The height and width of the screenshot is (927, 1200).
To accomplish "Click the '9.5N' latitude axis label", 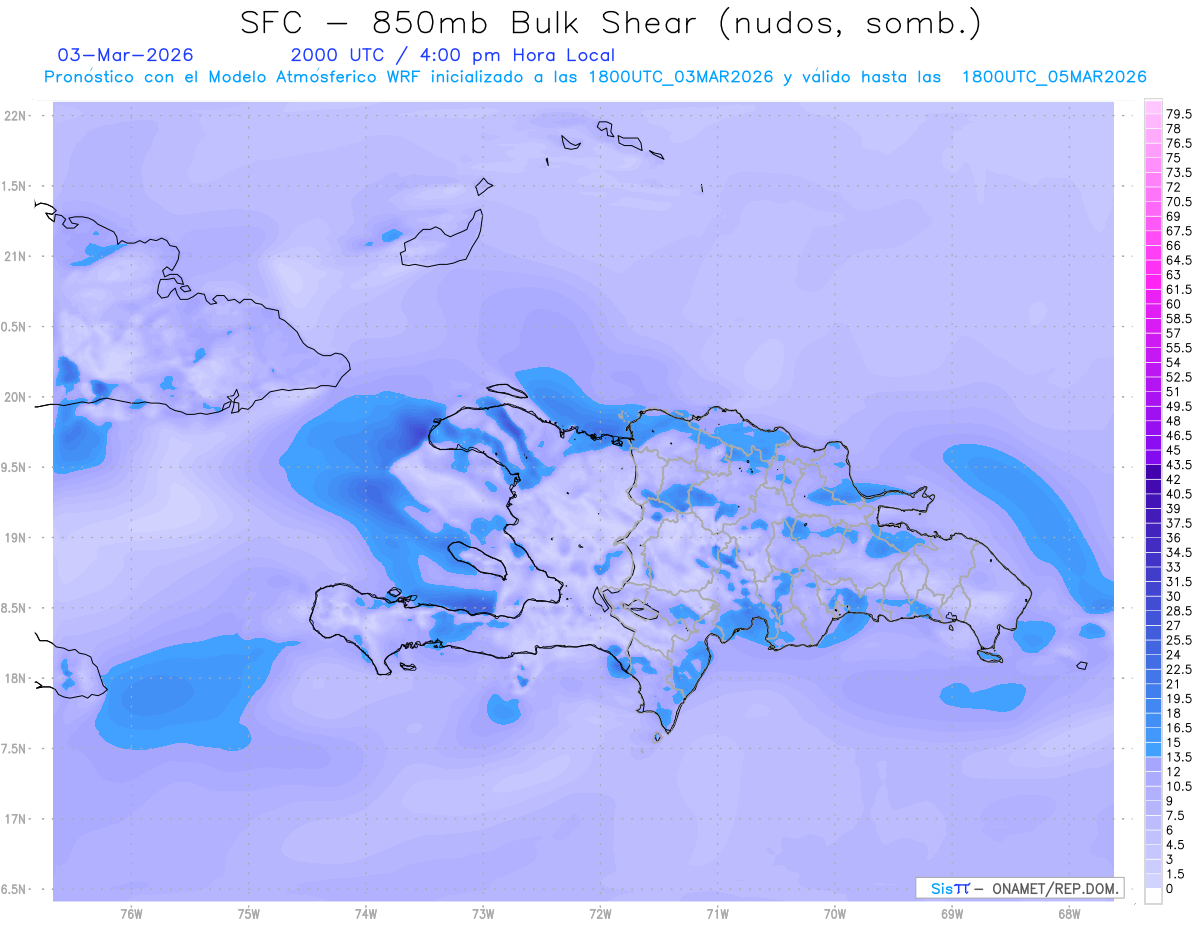I will [15, 467].
